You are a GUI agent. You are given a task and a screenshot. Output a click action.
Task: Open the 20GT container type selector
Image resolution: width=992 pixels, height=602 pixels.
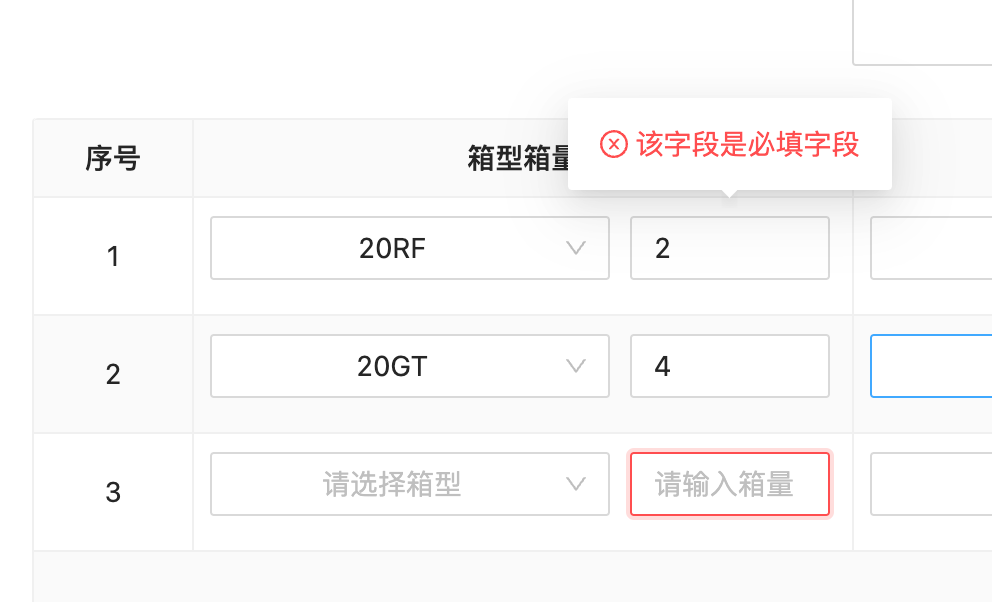(x=410, y=365)
